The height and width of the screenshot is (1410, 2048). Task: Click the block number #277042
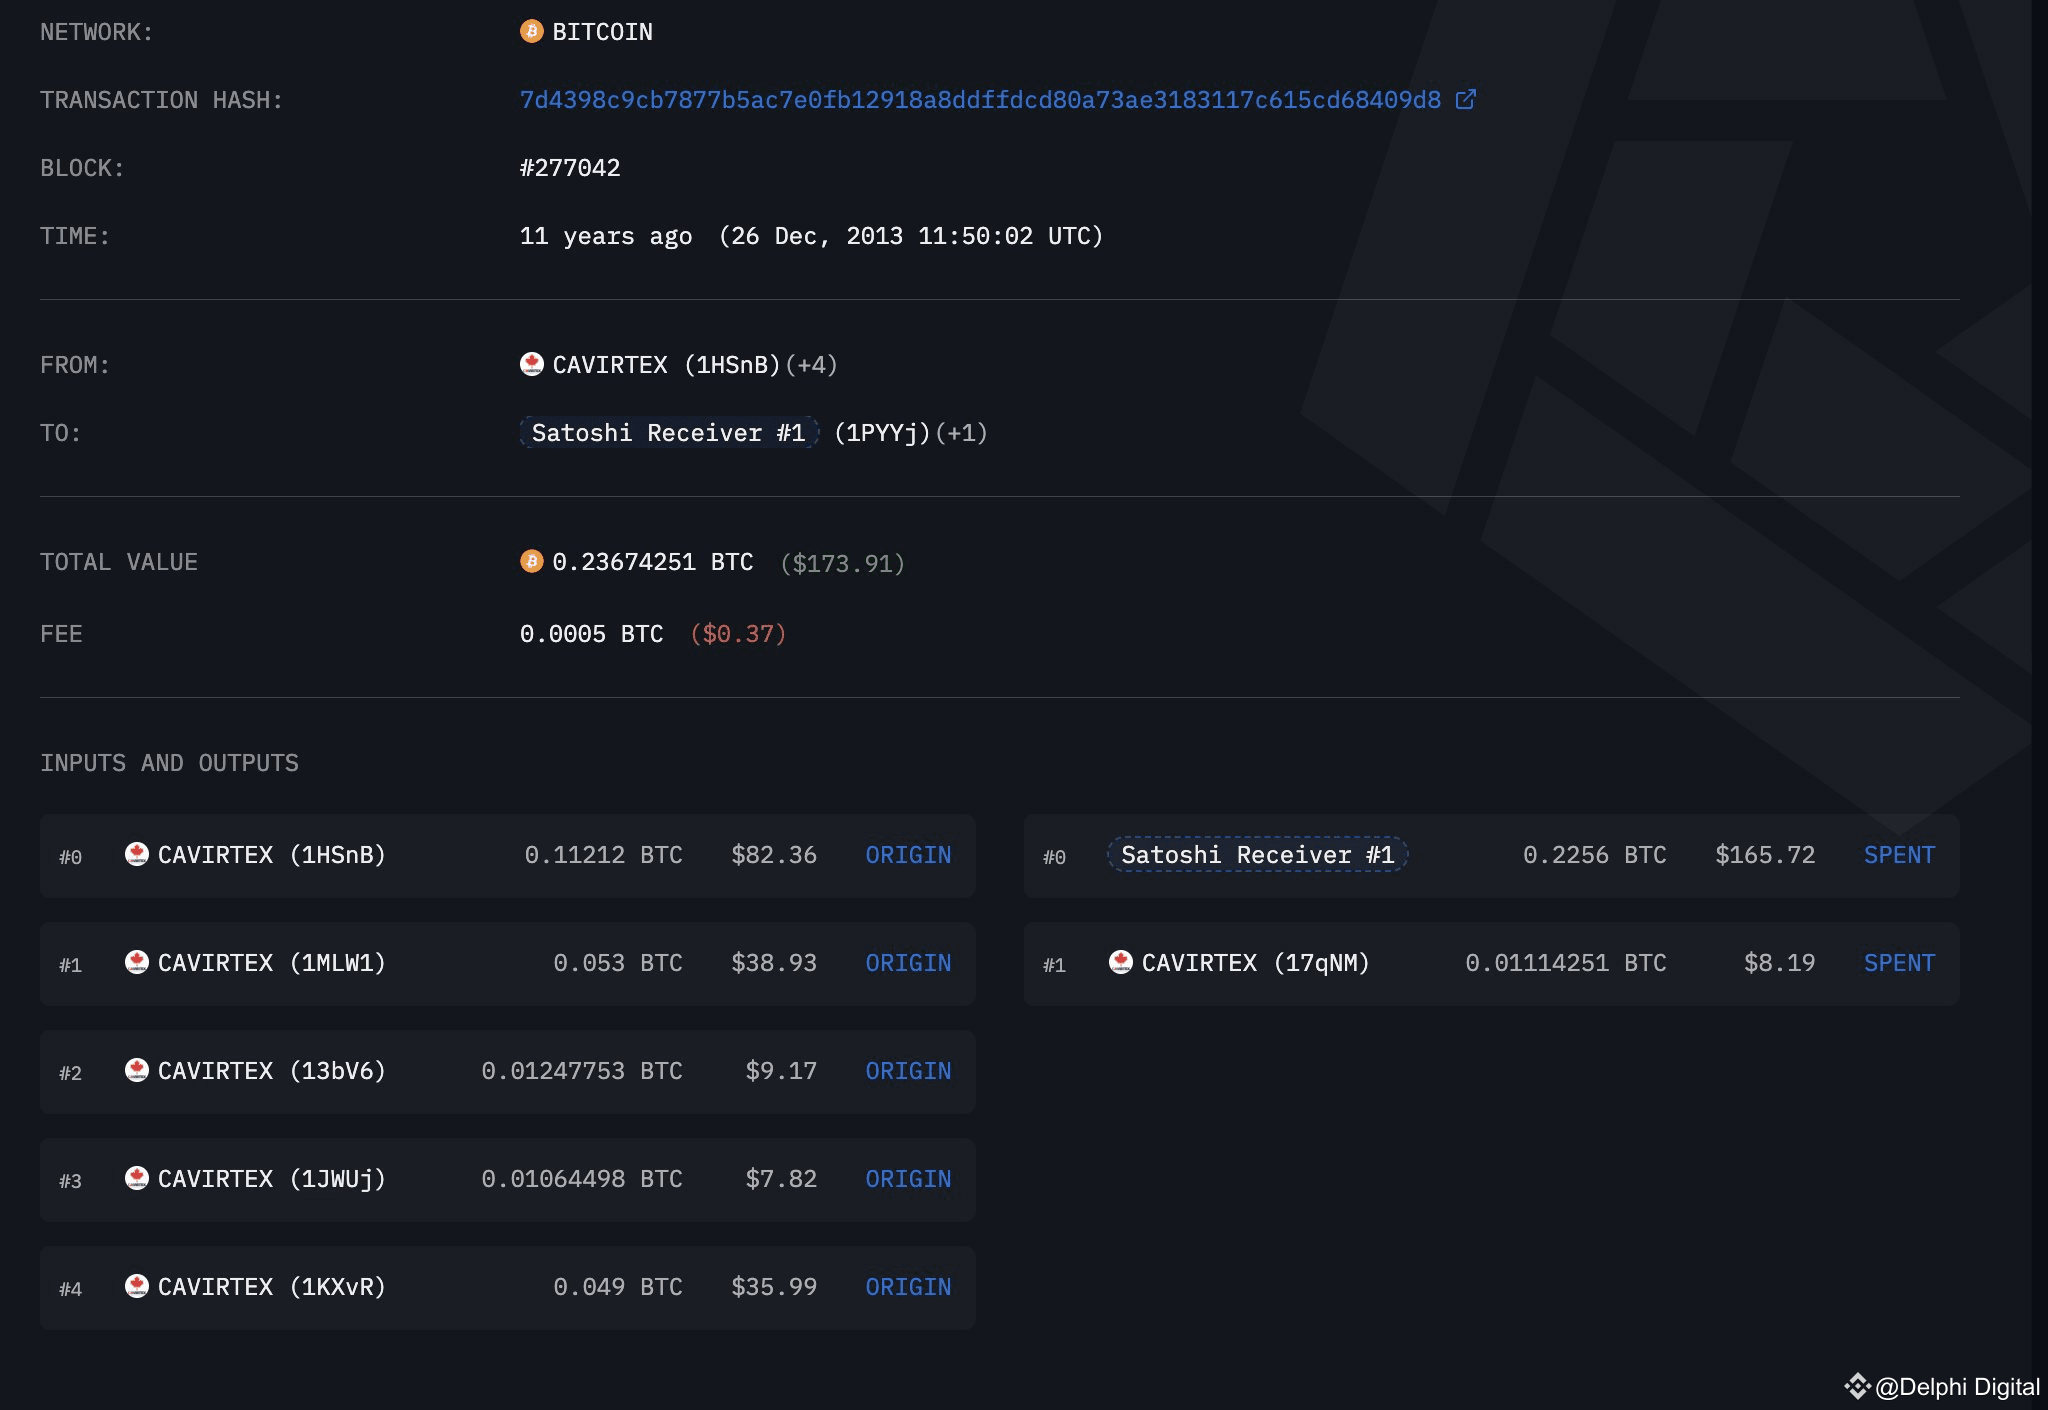570,168
